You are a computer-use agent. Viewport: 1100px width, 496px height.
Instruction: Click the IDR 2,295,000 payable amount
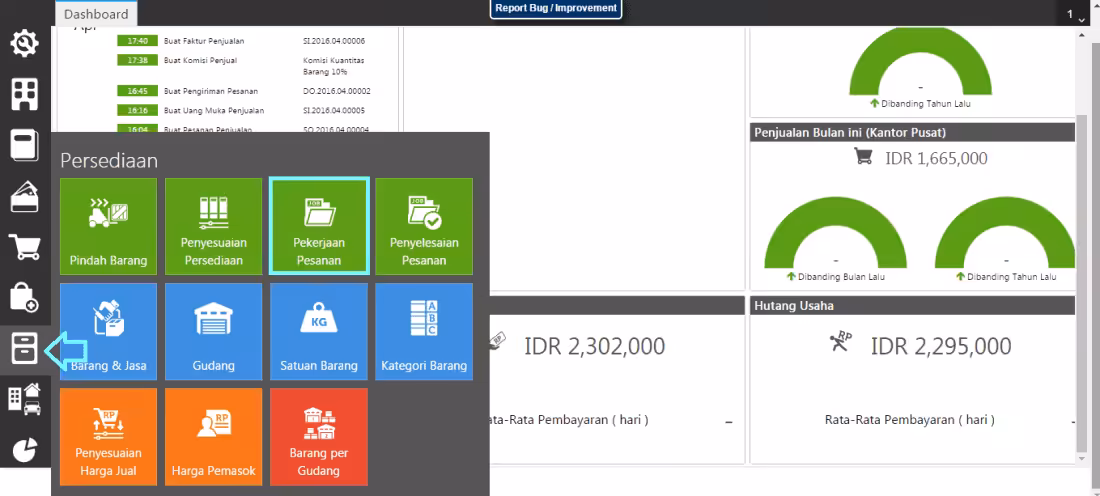click(941, 346)
